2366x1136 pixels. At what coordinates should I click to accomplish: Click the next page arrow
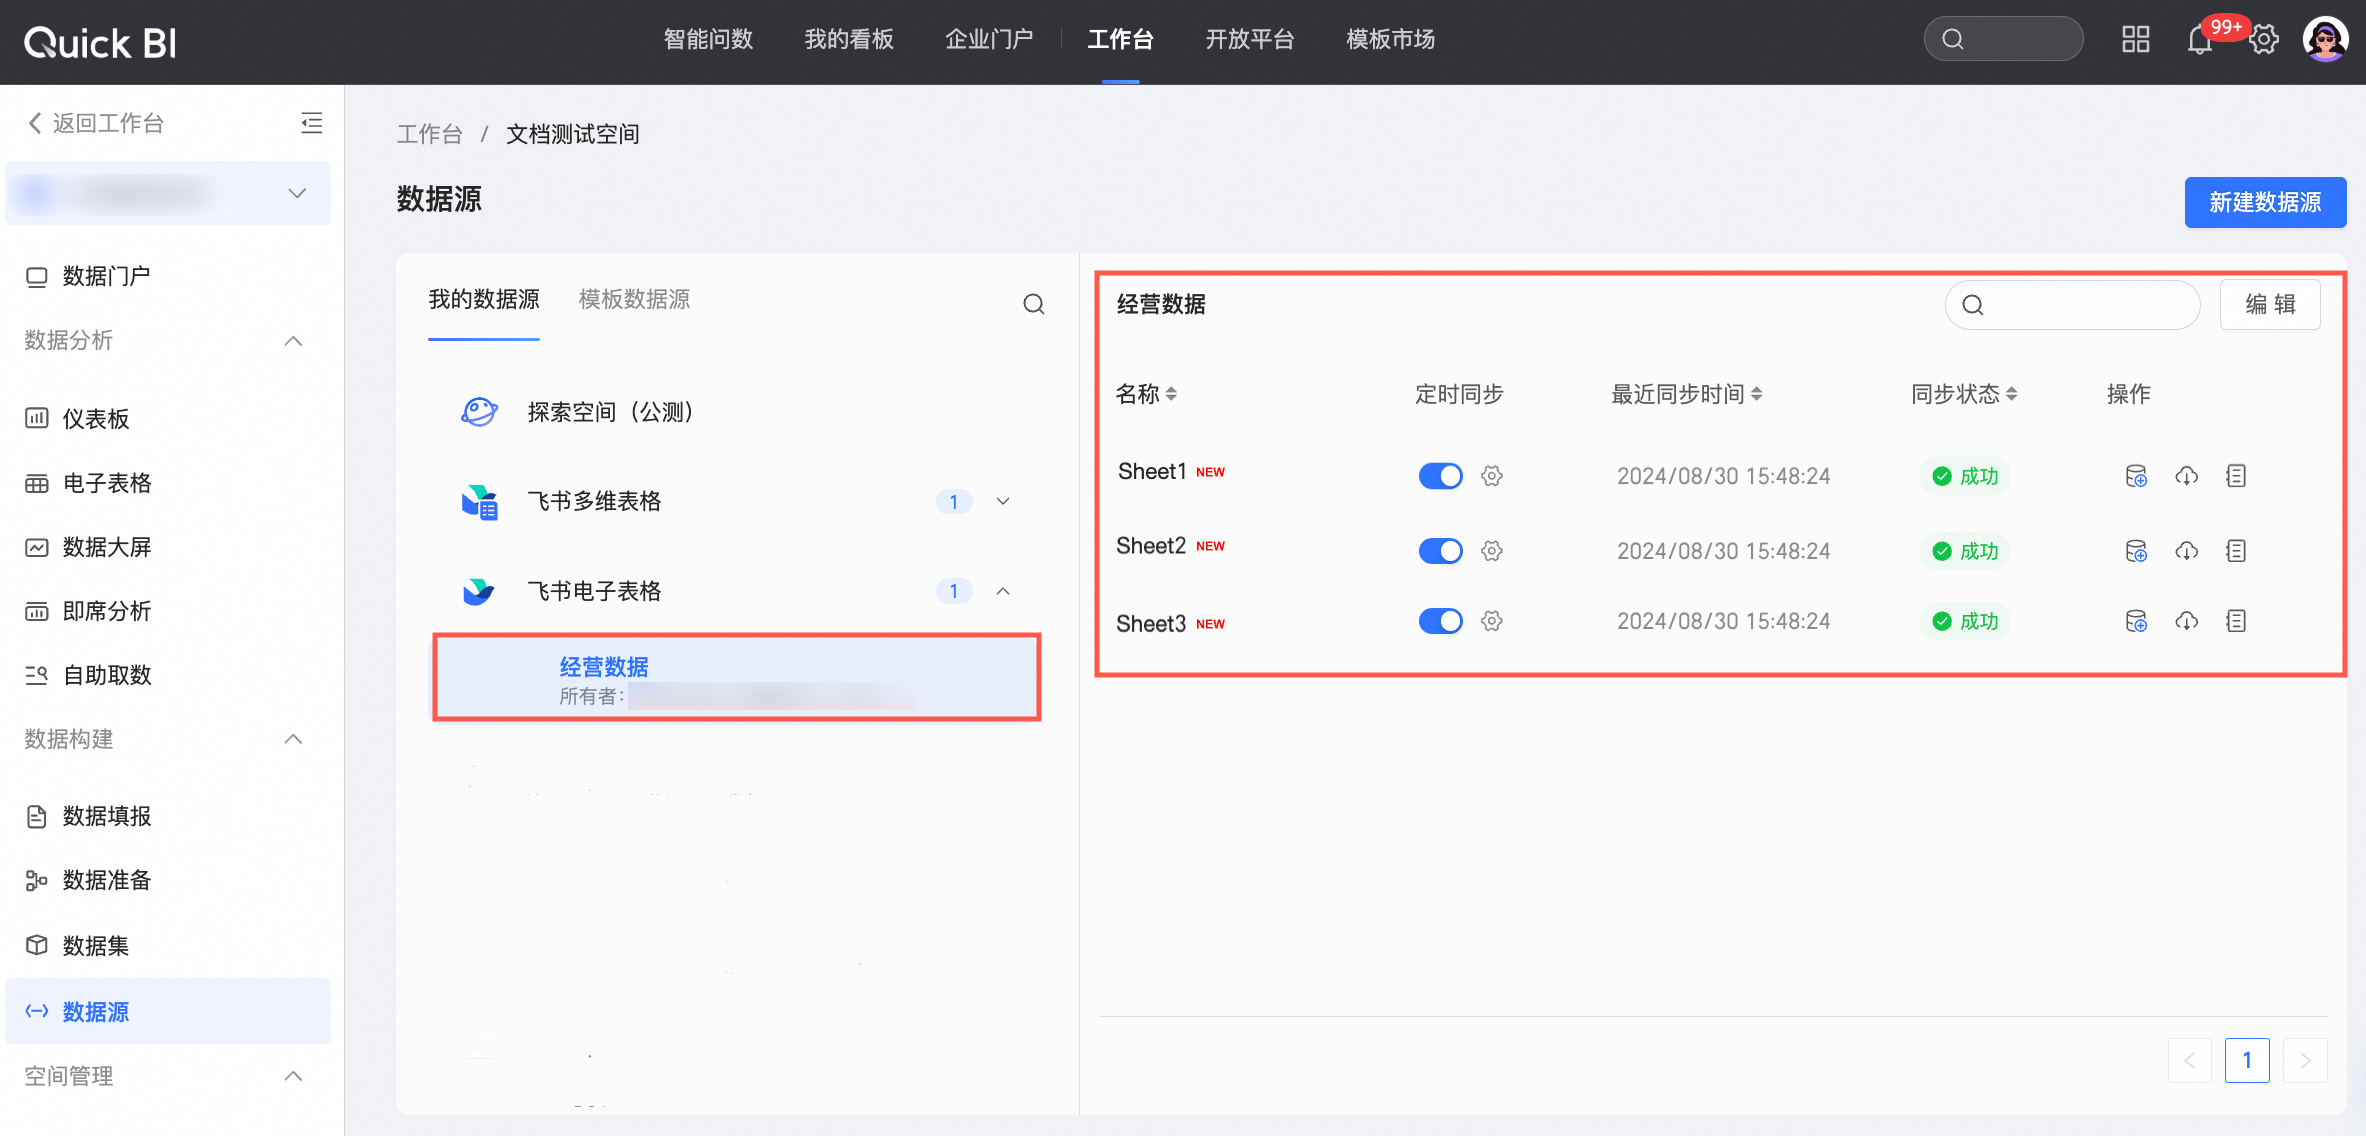tap(2305, 1060)
